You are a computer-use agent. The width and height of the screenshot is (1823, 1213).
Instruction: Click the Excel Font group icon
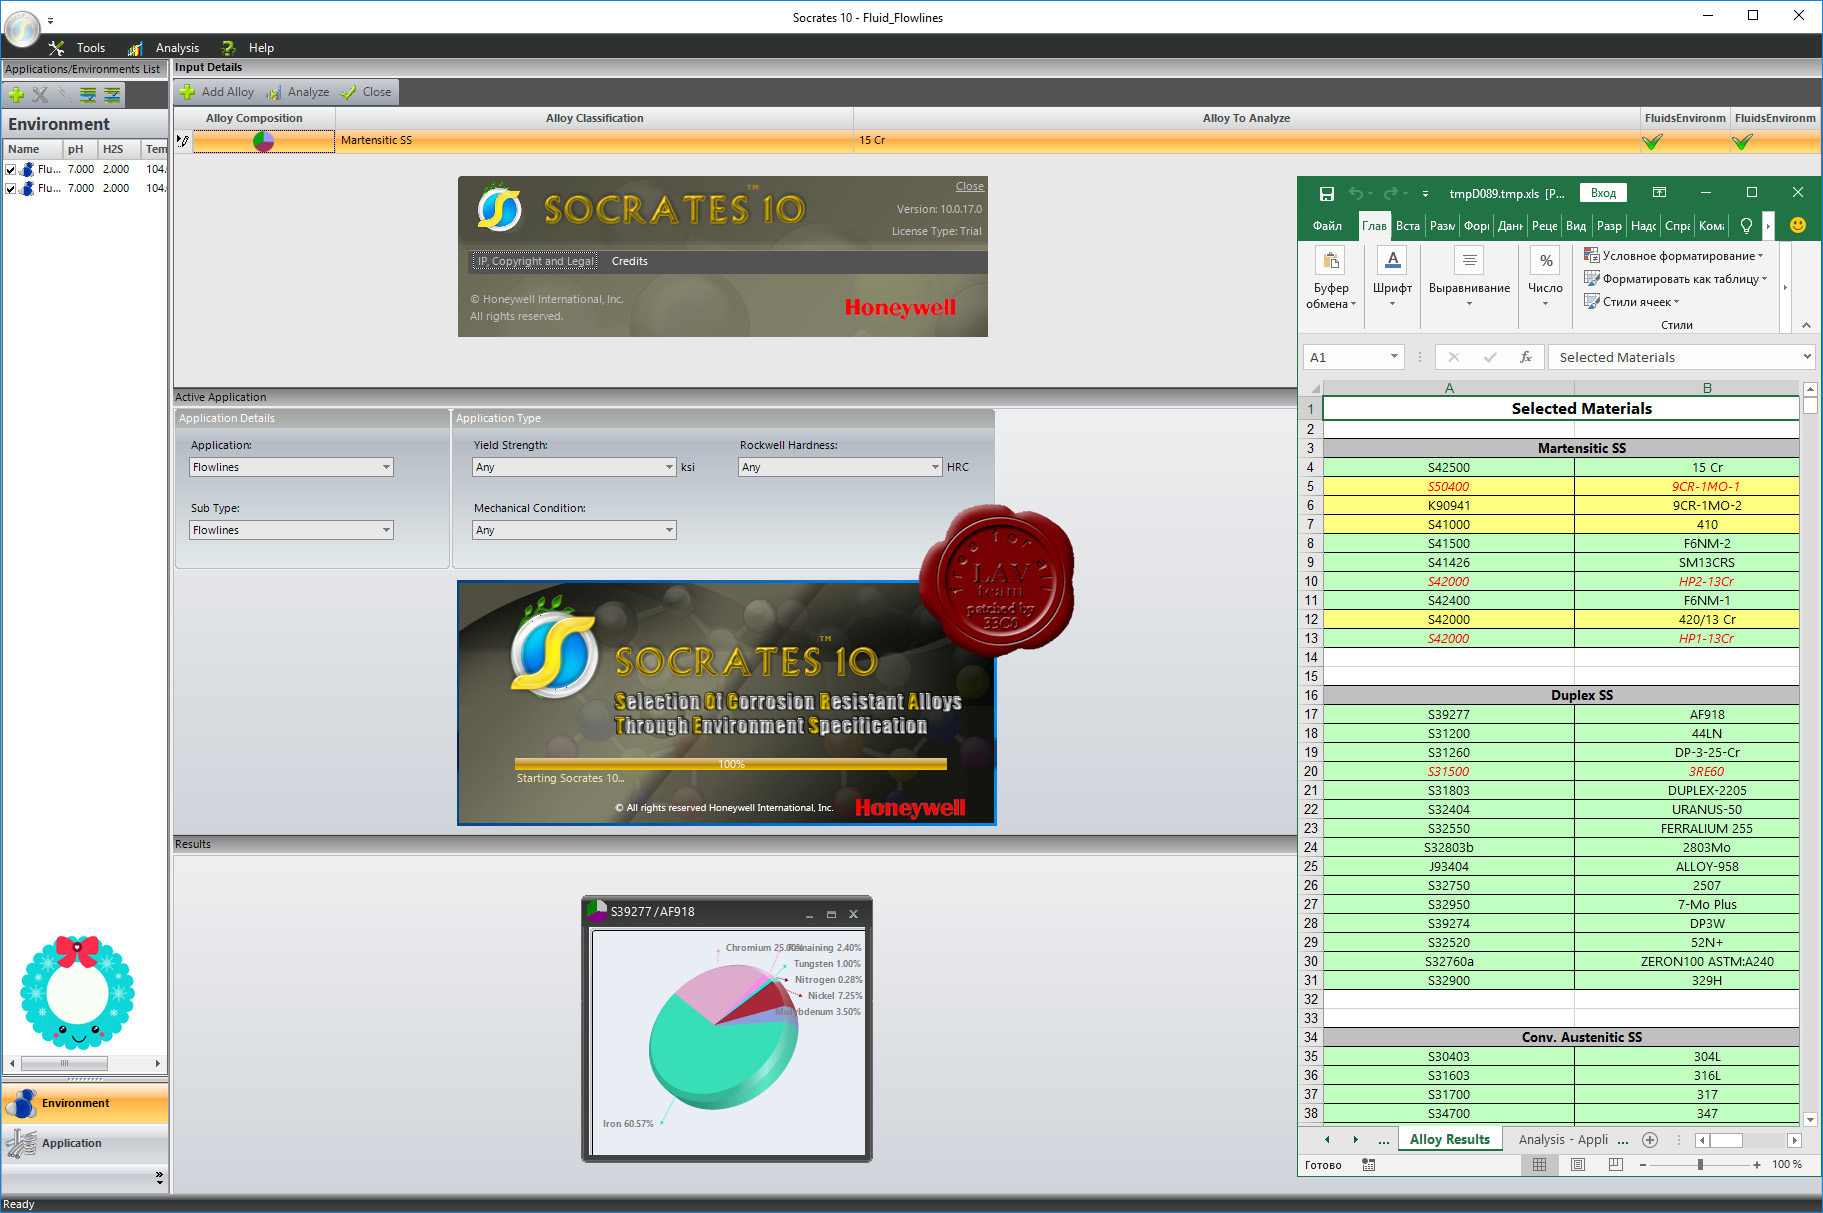(x=1392, y=261)
